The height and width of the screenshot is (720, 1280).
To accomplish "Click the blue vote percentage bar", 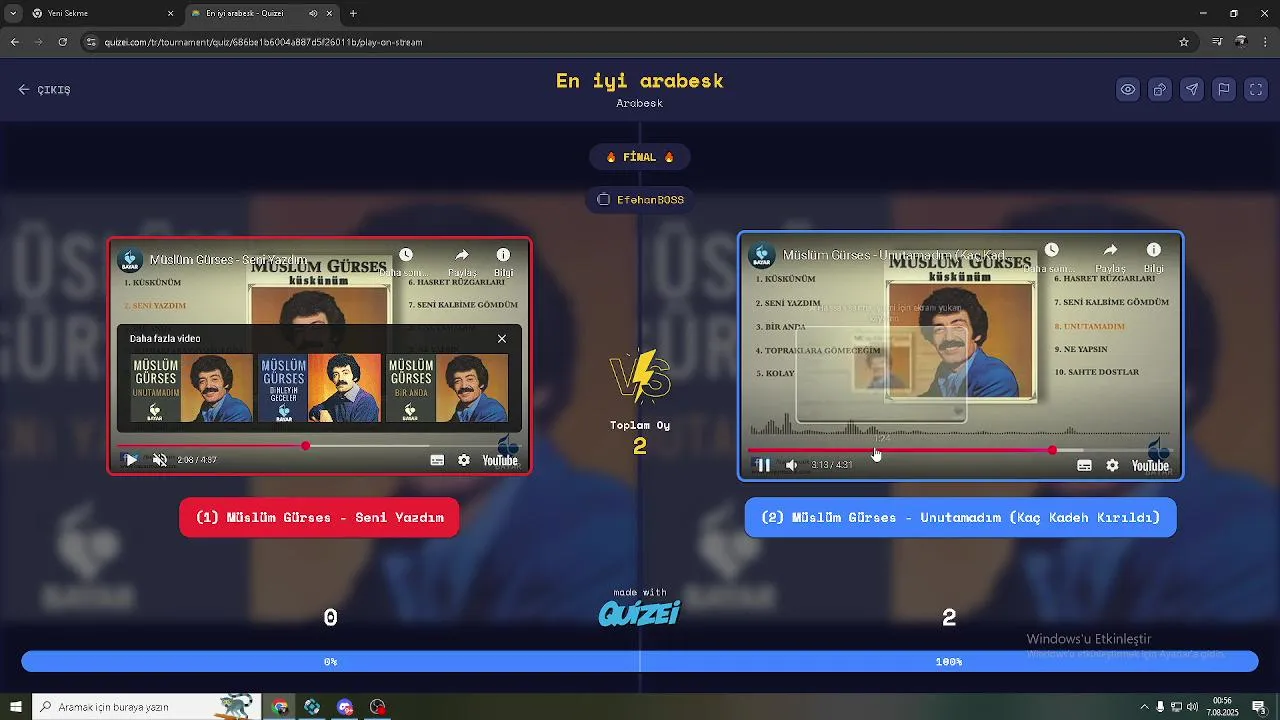I will click(640, 661).
